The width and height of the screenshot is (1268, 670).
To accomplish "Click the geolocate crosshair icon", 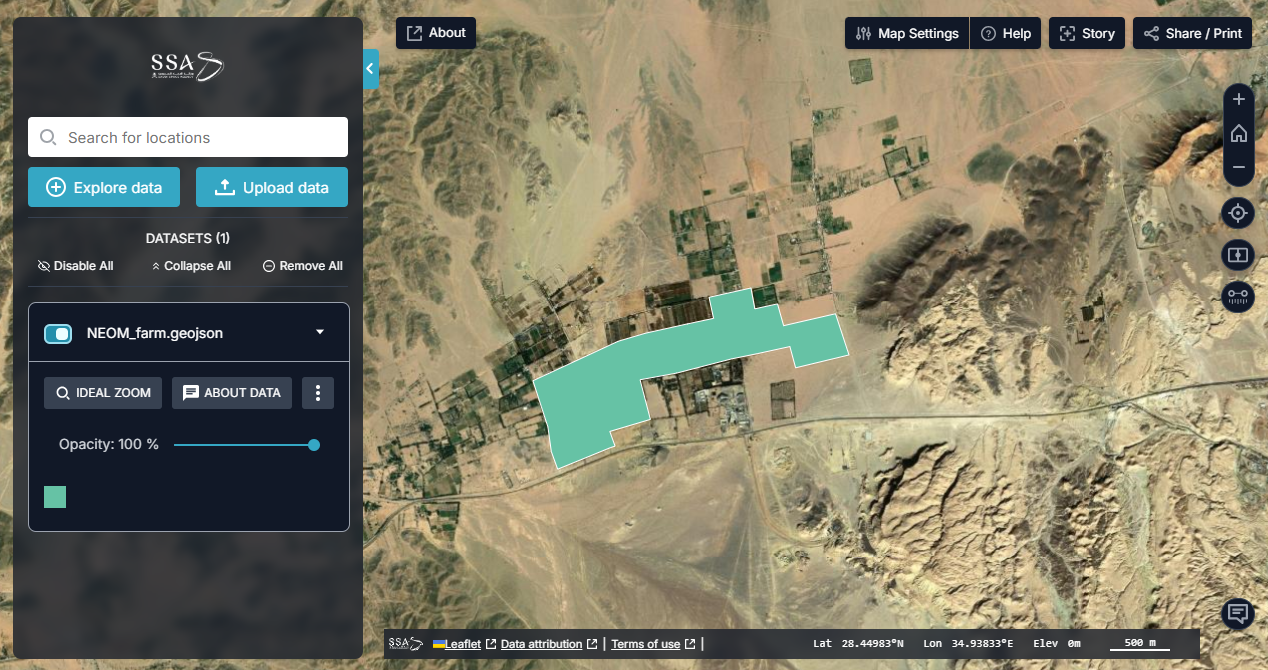I will (1238, 213).
